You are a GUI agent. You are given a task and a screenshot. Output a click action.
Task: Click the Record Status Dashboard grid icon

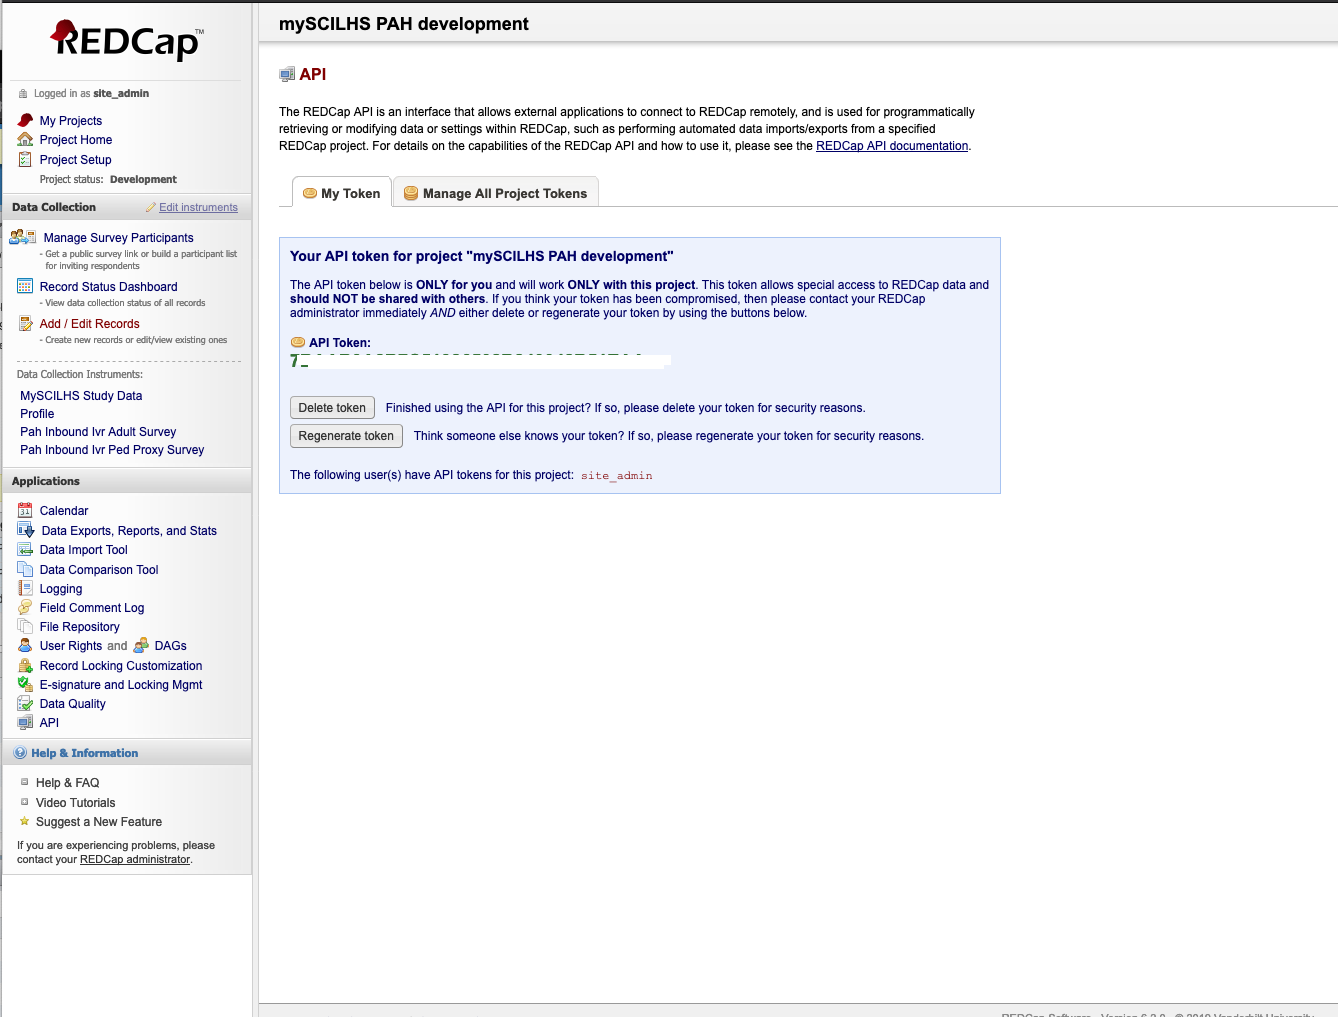coord(25,287)
